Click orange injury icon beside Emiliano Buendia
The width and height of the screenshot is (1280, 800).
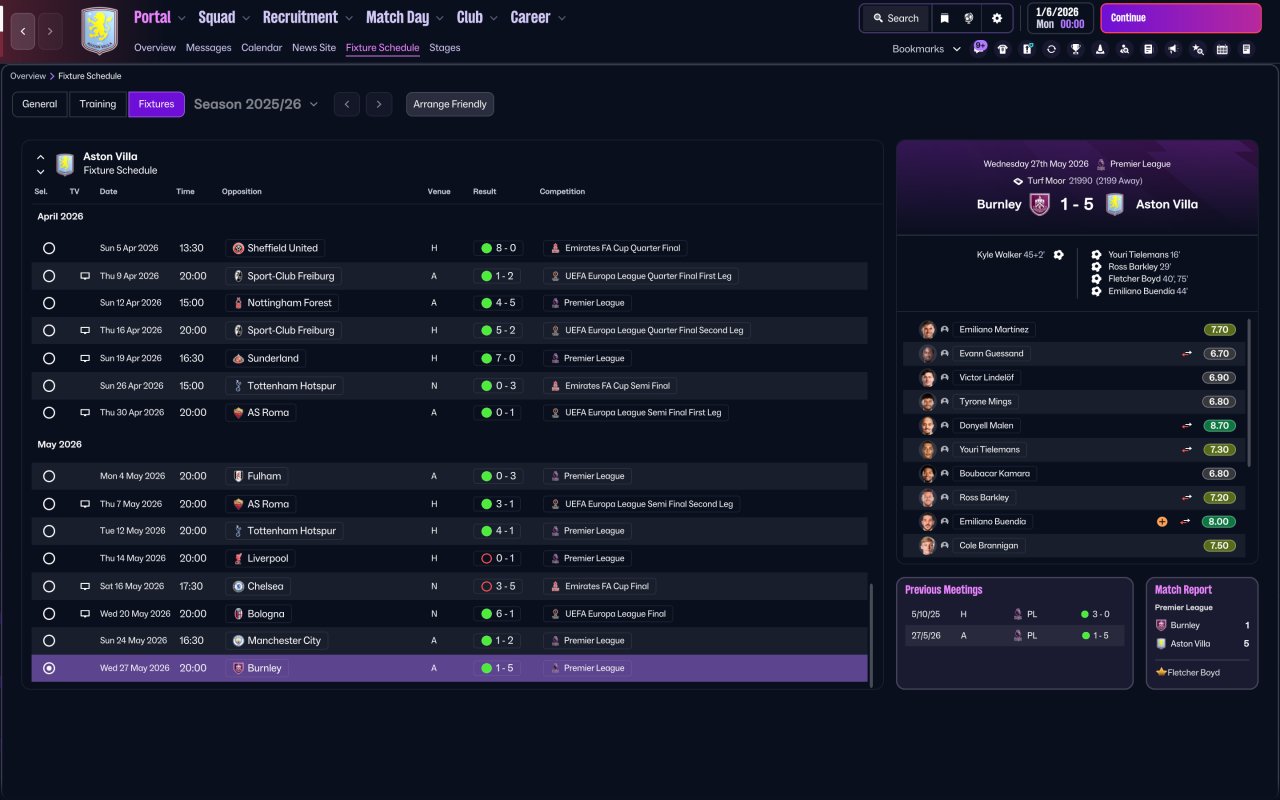(x=1162, y=522)
